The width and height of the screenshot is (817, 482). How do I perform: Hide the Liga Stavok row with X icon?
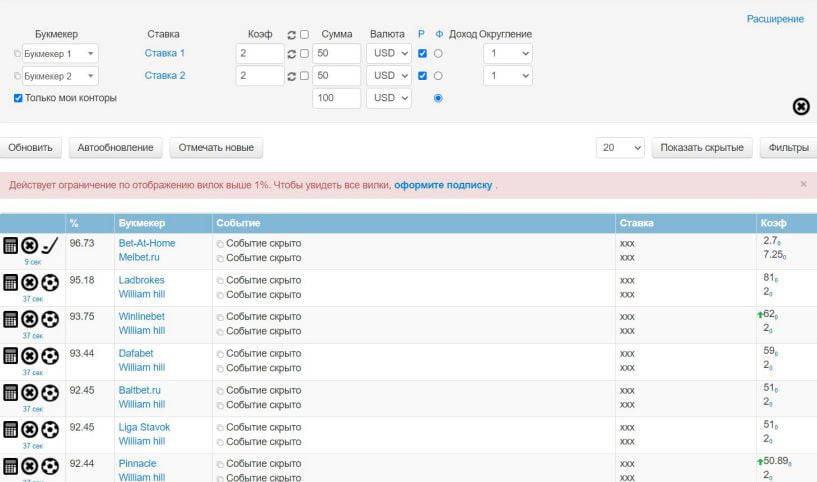pos(30,429)
